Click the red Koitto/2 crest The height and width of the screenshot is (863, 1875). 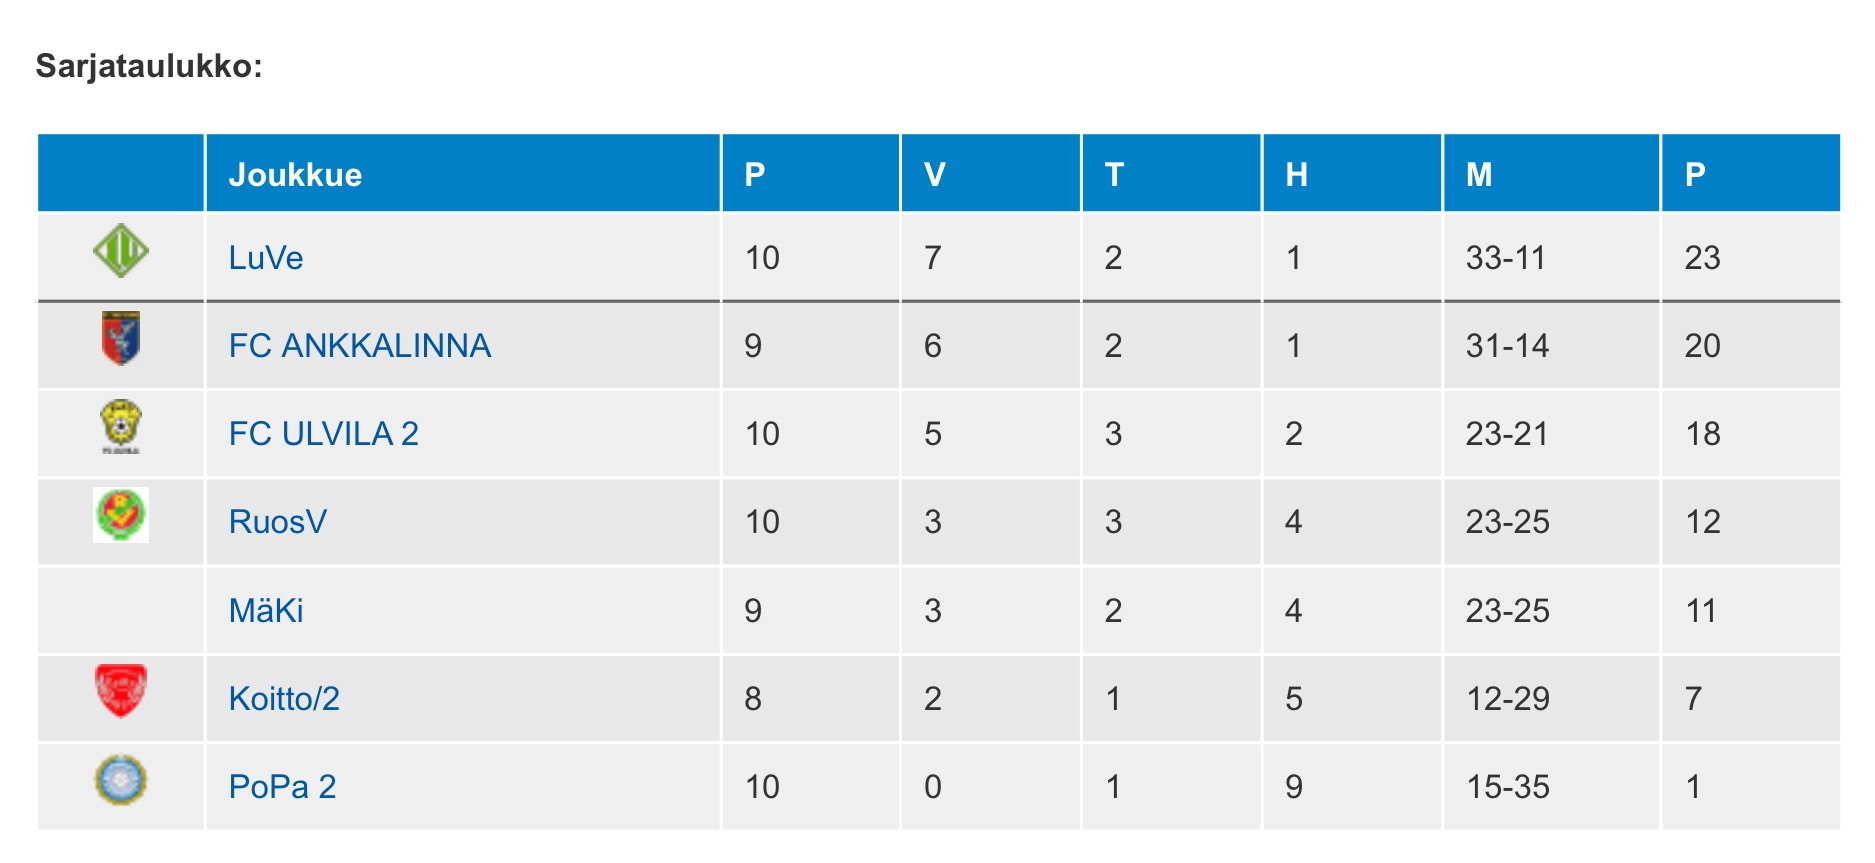121,691
